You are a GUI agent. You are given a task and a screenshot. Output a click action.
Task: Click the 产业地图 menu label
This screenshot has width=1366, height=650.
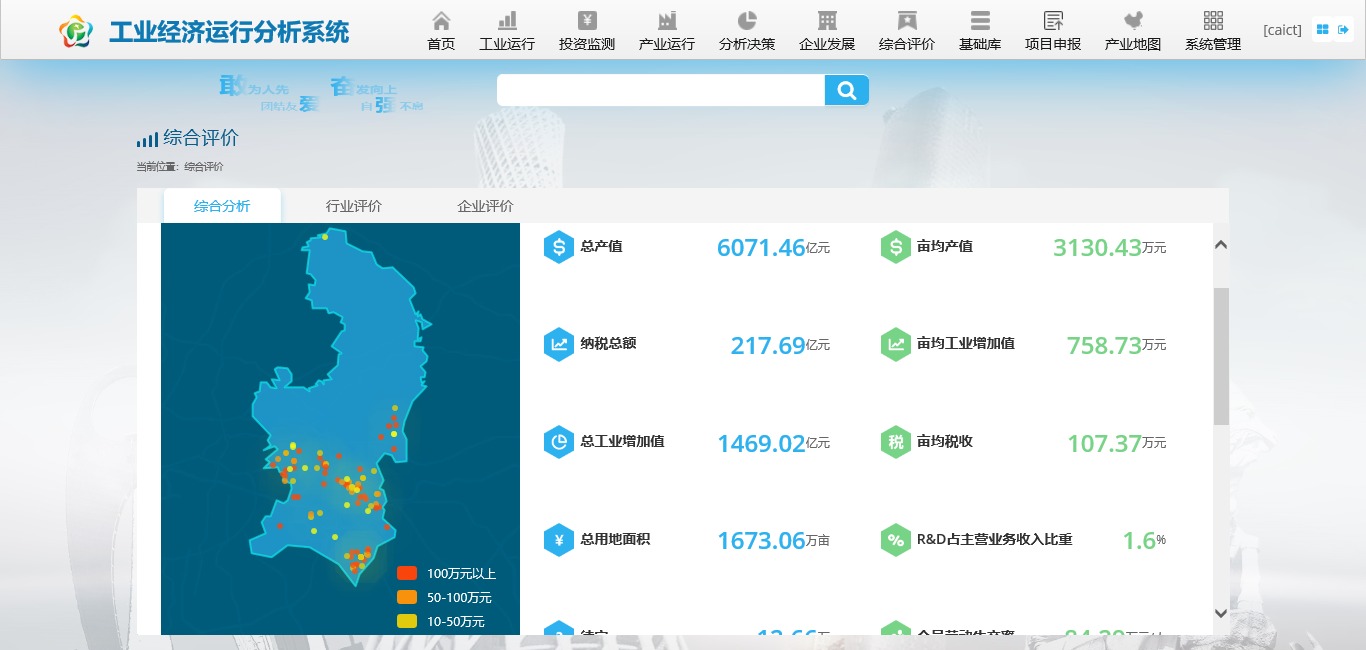1133,44
